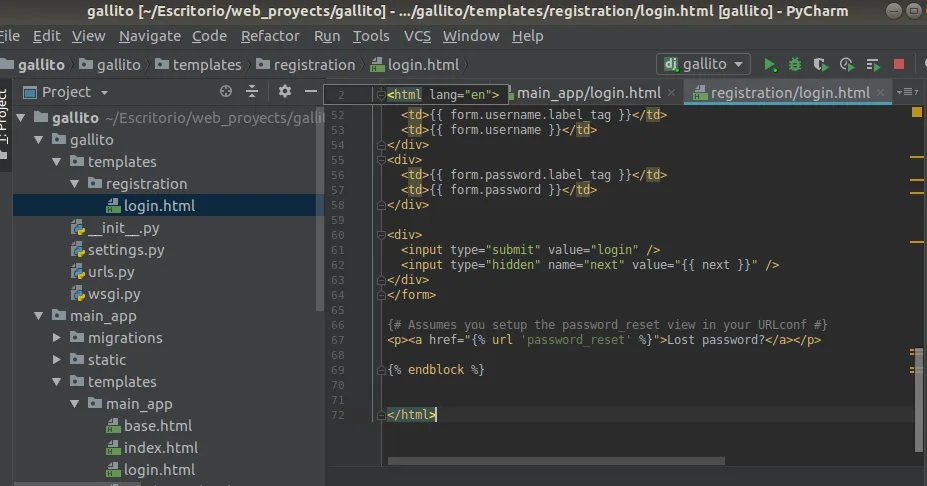Open the Refactor menu
This screenshot has width=927, height=486.
tap(270, 36)
